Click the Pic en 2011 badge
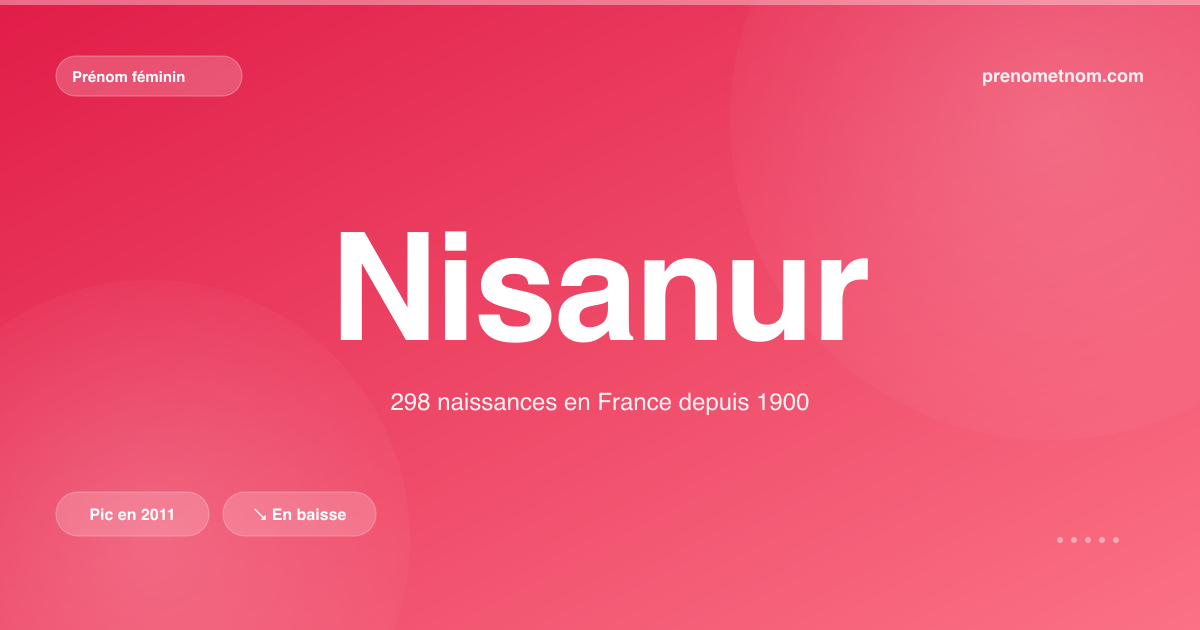This screenshot has height=630, width=1200. pos(132,514)
